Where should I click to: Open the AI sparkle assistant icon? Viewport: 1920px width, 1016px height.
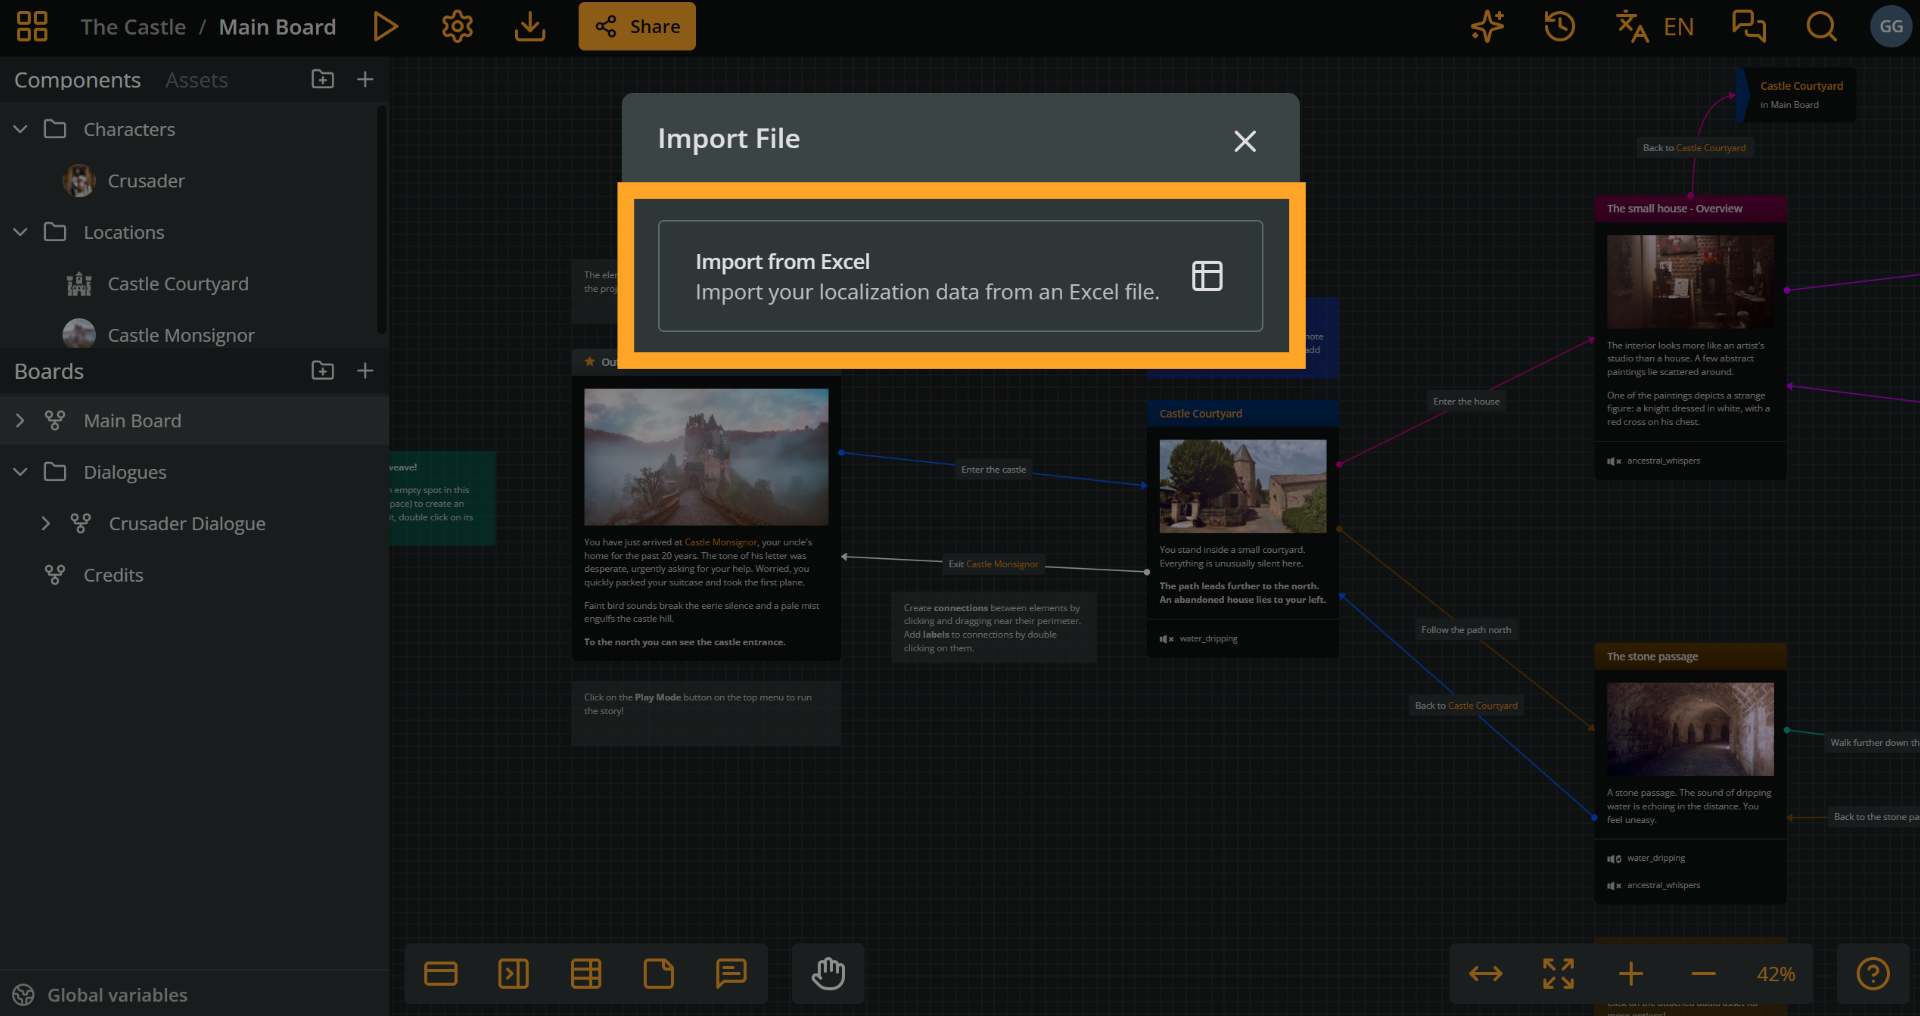coord(1487,27)
